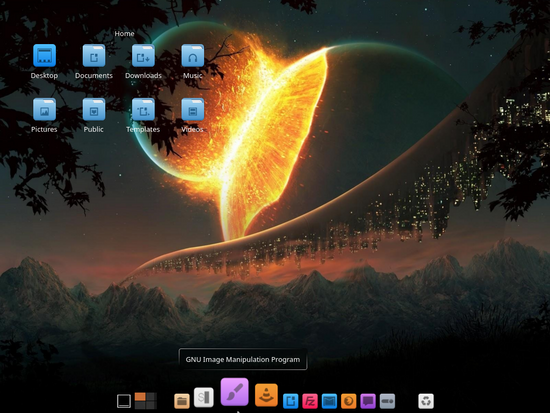Open the Desktop folder icon
Viewport: 550px width, 413px height.
(44, 55)
